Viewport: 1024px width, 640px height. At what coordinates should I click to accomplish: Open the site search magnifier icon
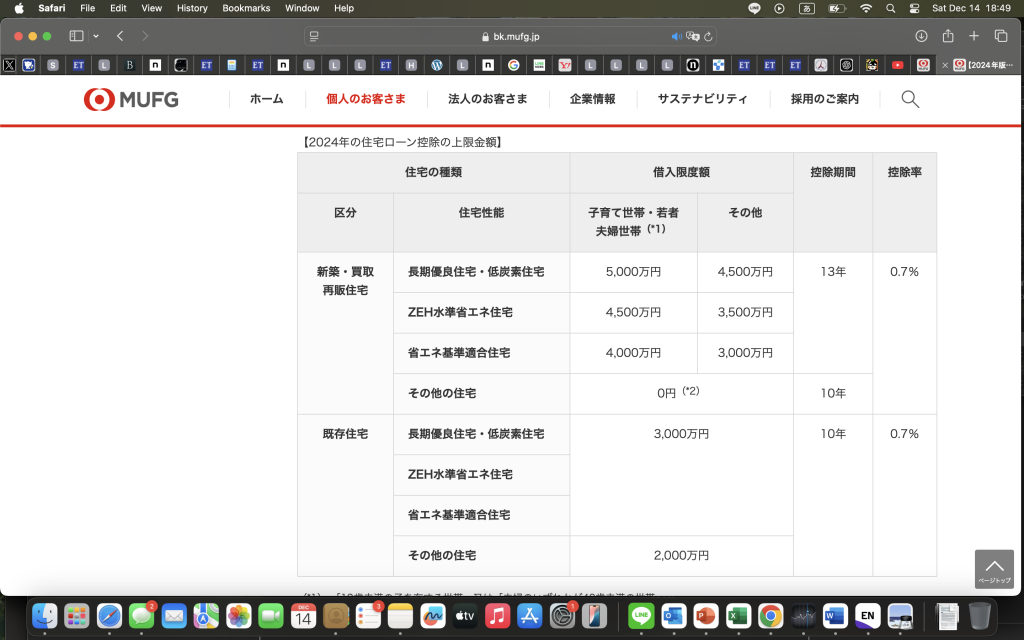pyautogui.click(x=910, y=99)
